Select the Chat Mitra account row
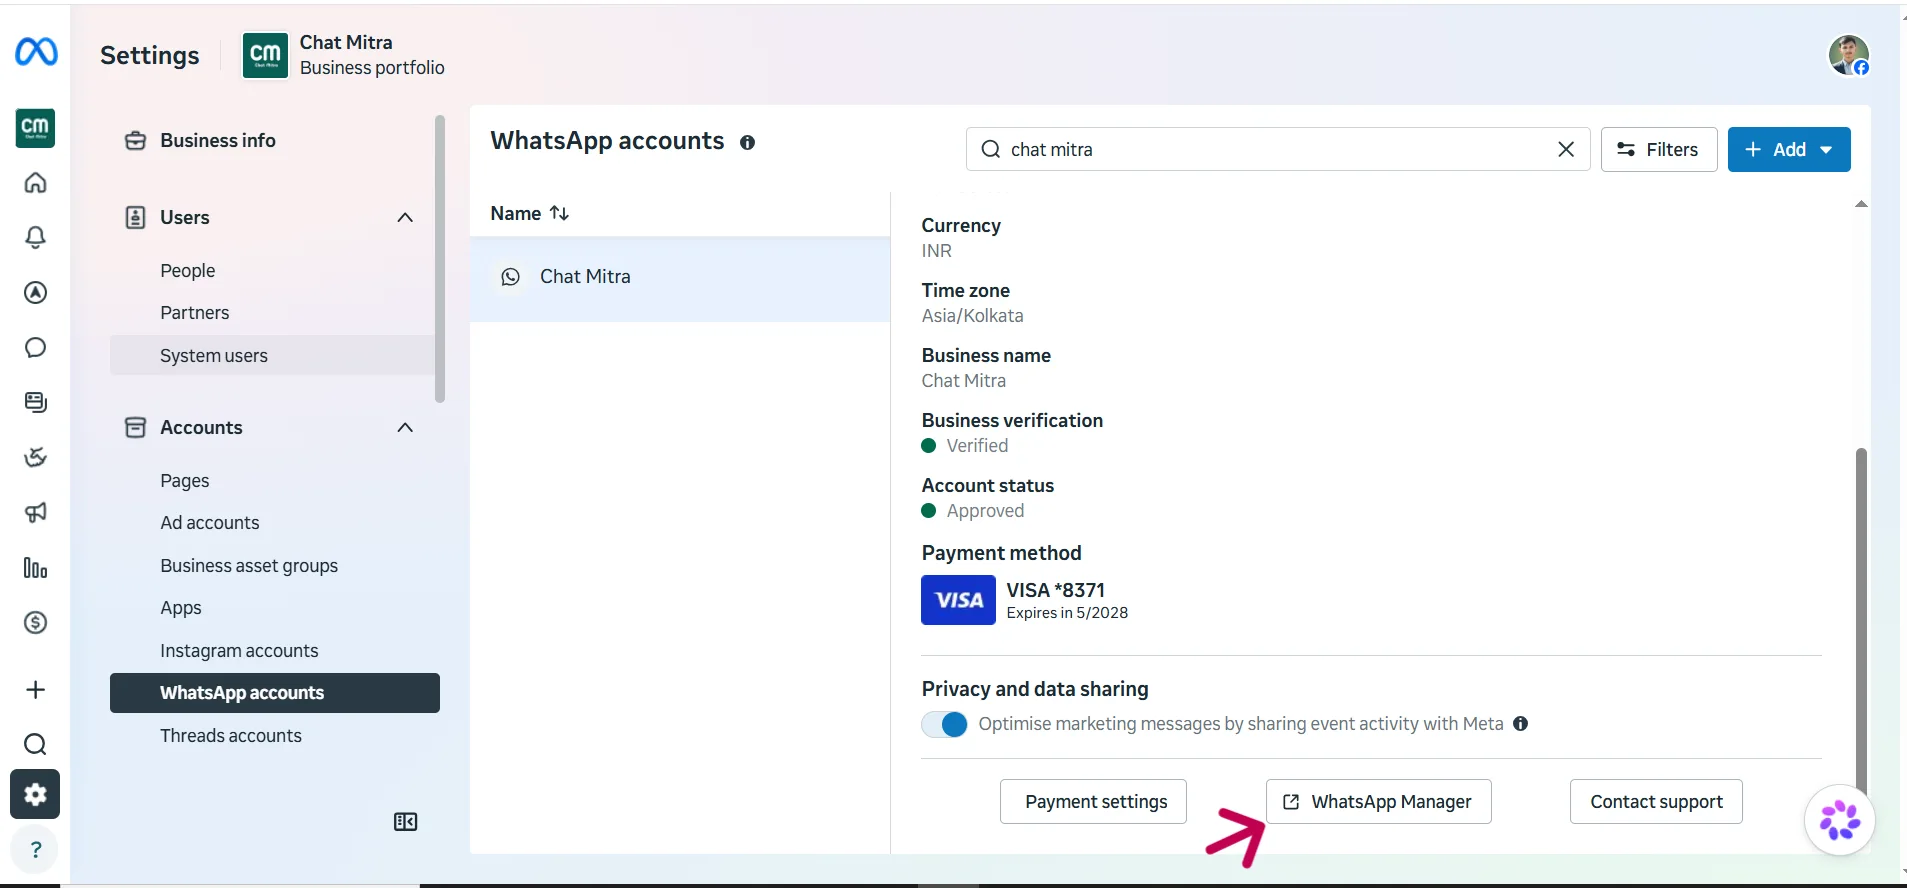This screenshot has height=888, width=1907. [680, 278]
